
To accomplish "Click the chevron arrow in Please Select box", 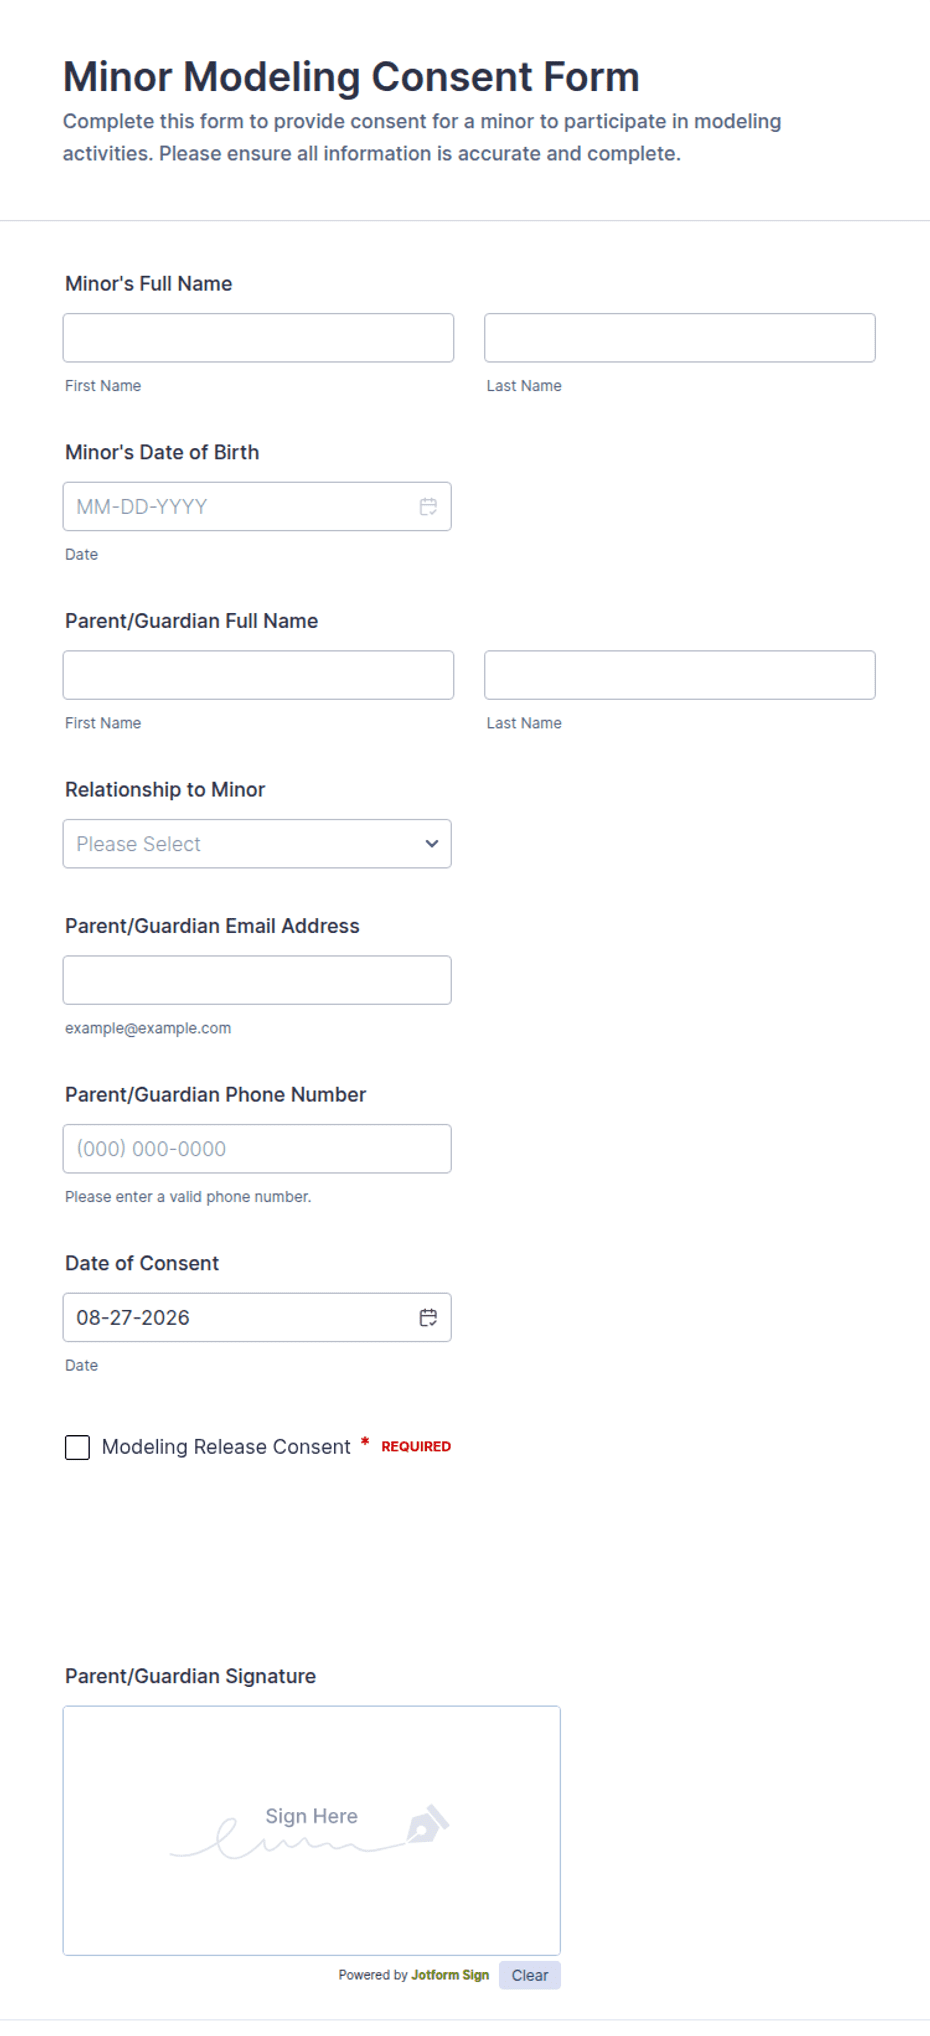I will click(432, 844).
